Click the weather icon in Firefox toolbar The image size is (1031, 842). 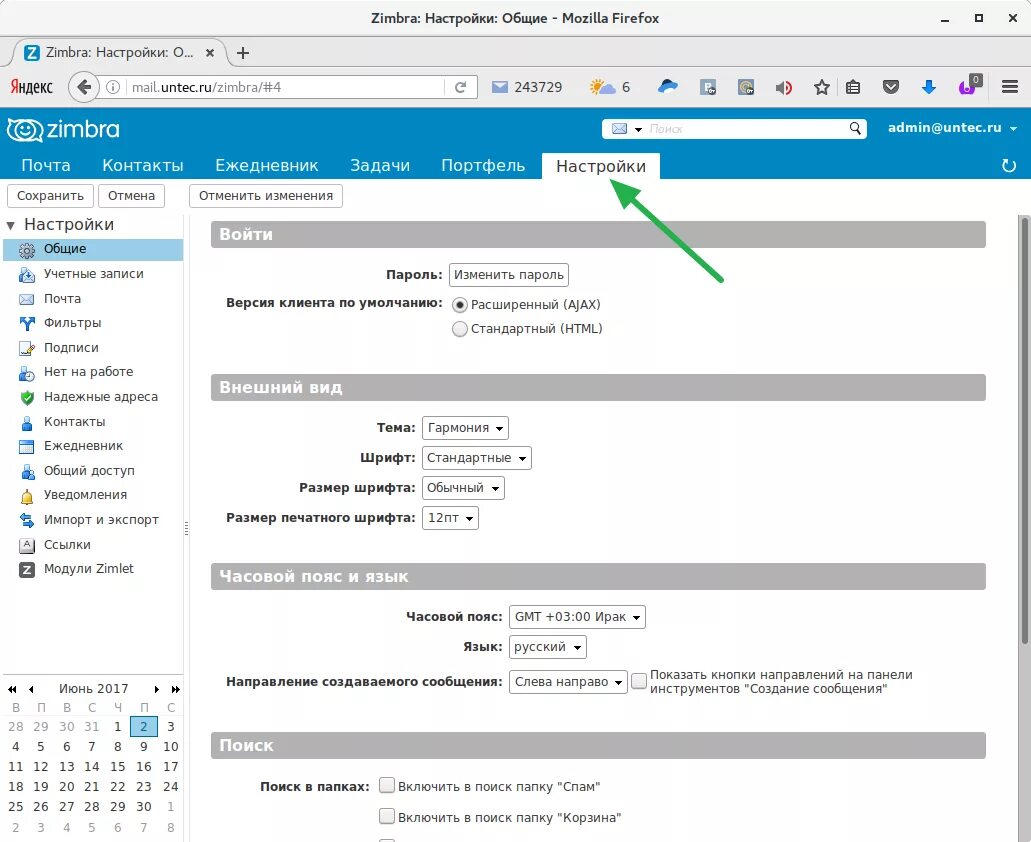[x=602, y=87]
